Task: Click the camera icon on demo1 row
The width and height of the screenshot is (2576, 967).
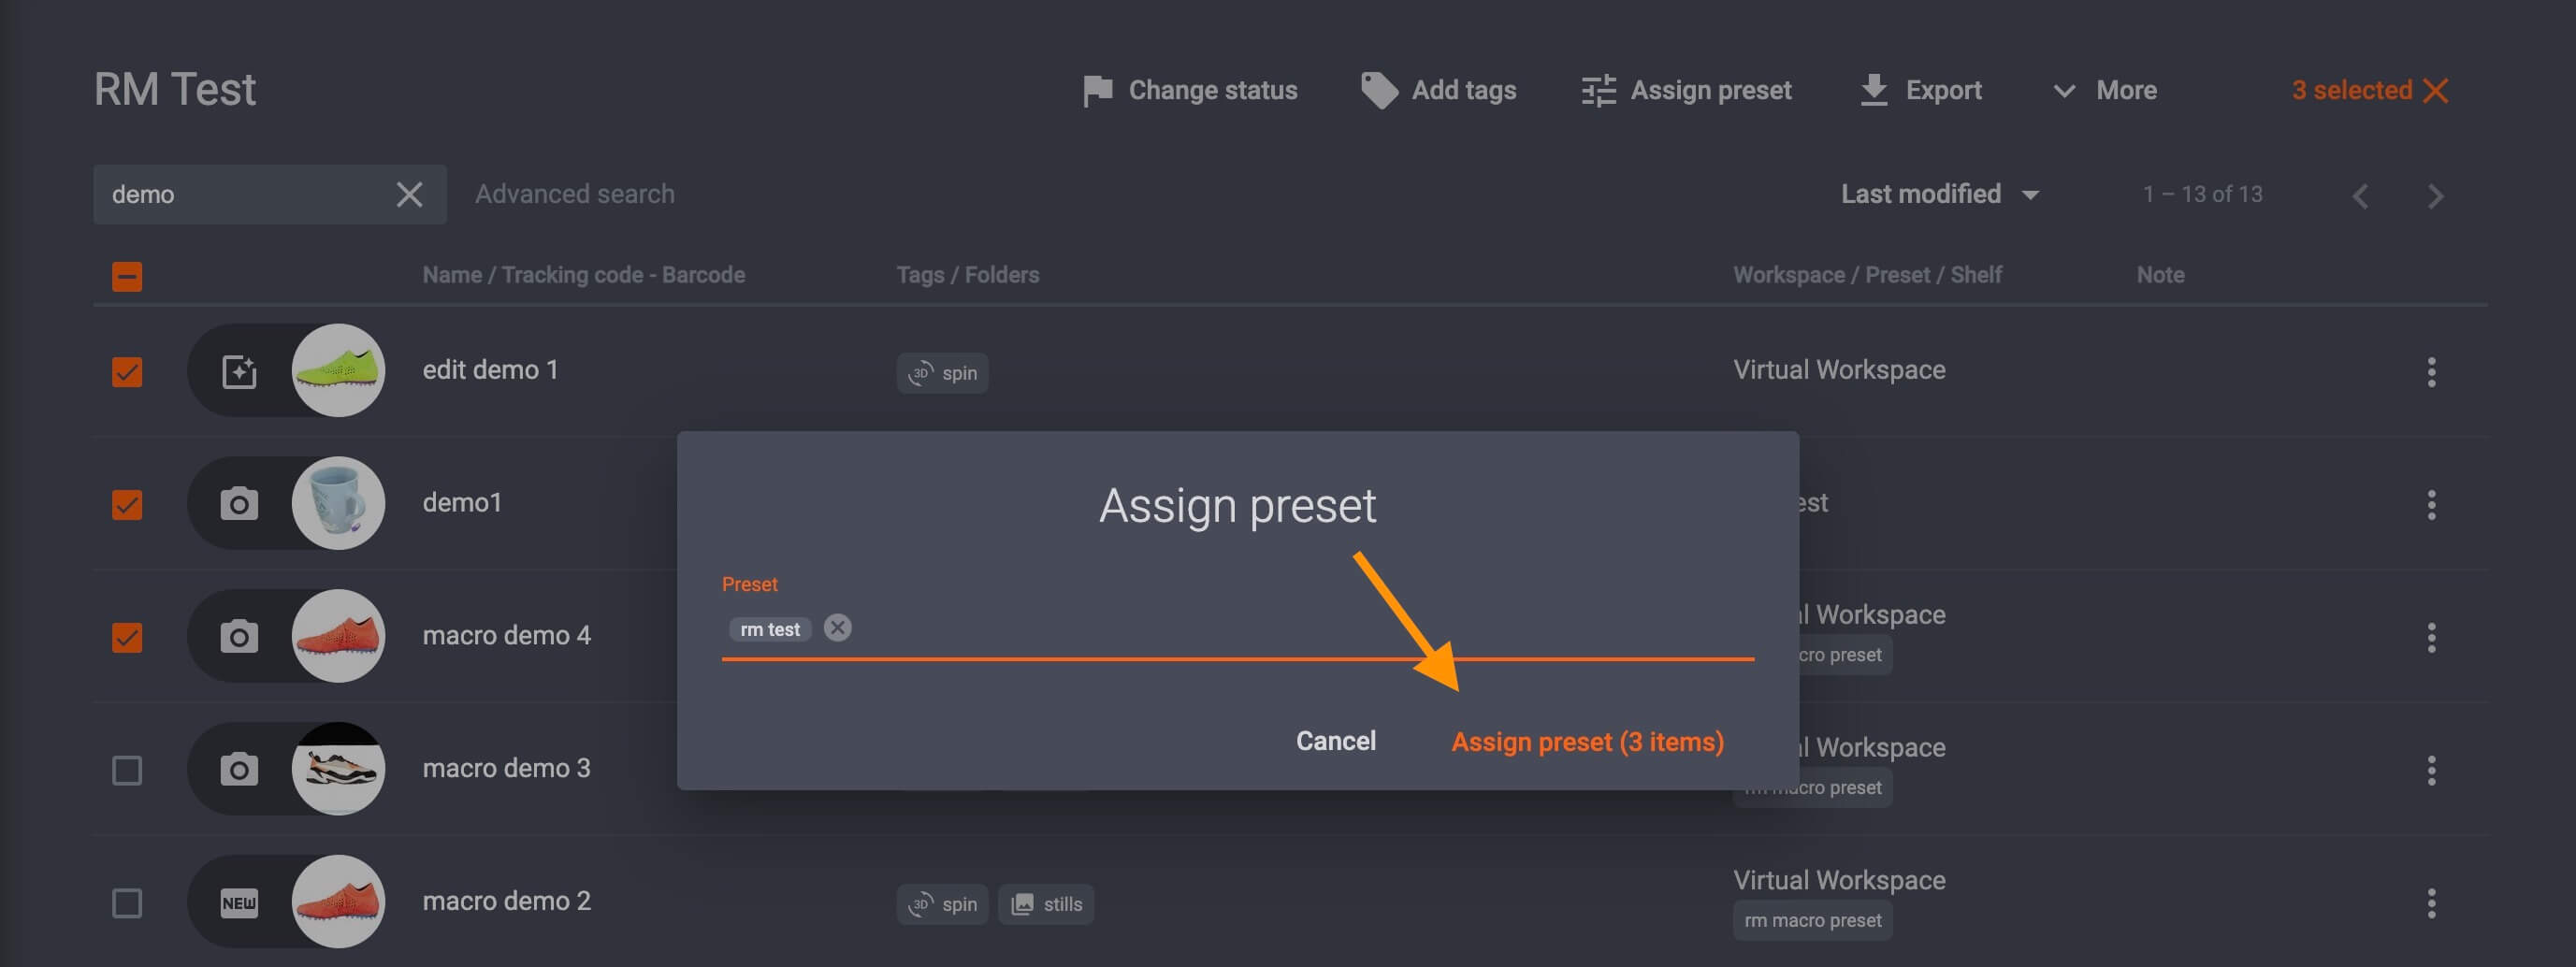Action: click(x=239, y=503)
